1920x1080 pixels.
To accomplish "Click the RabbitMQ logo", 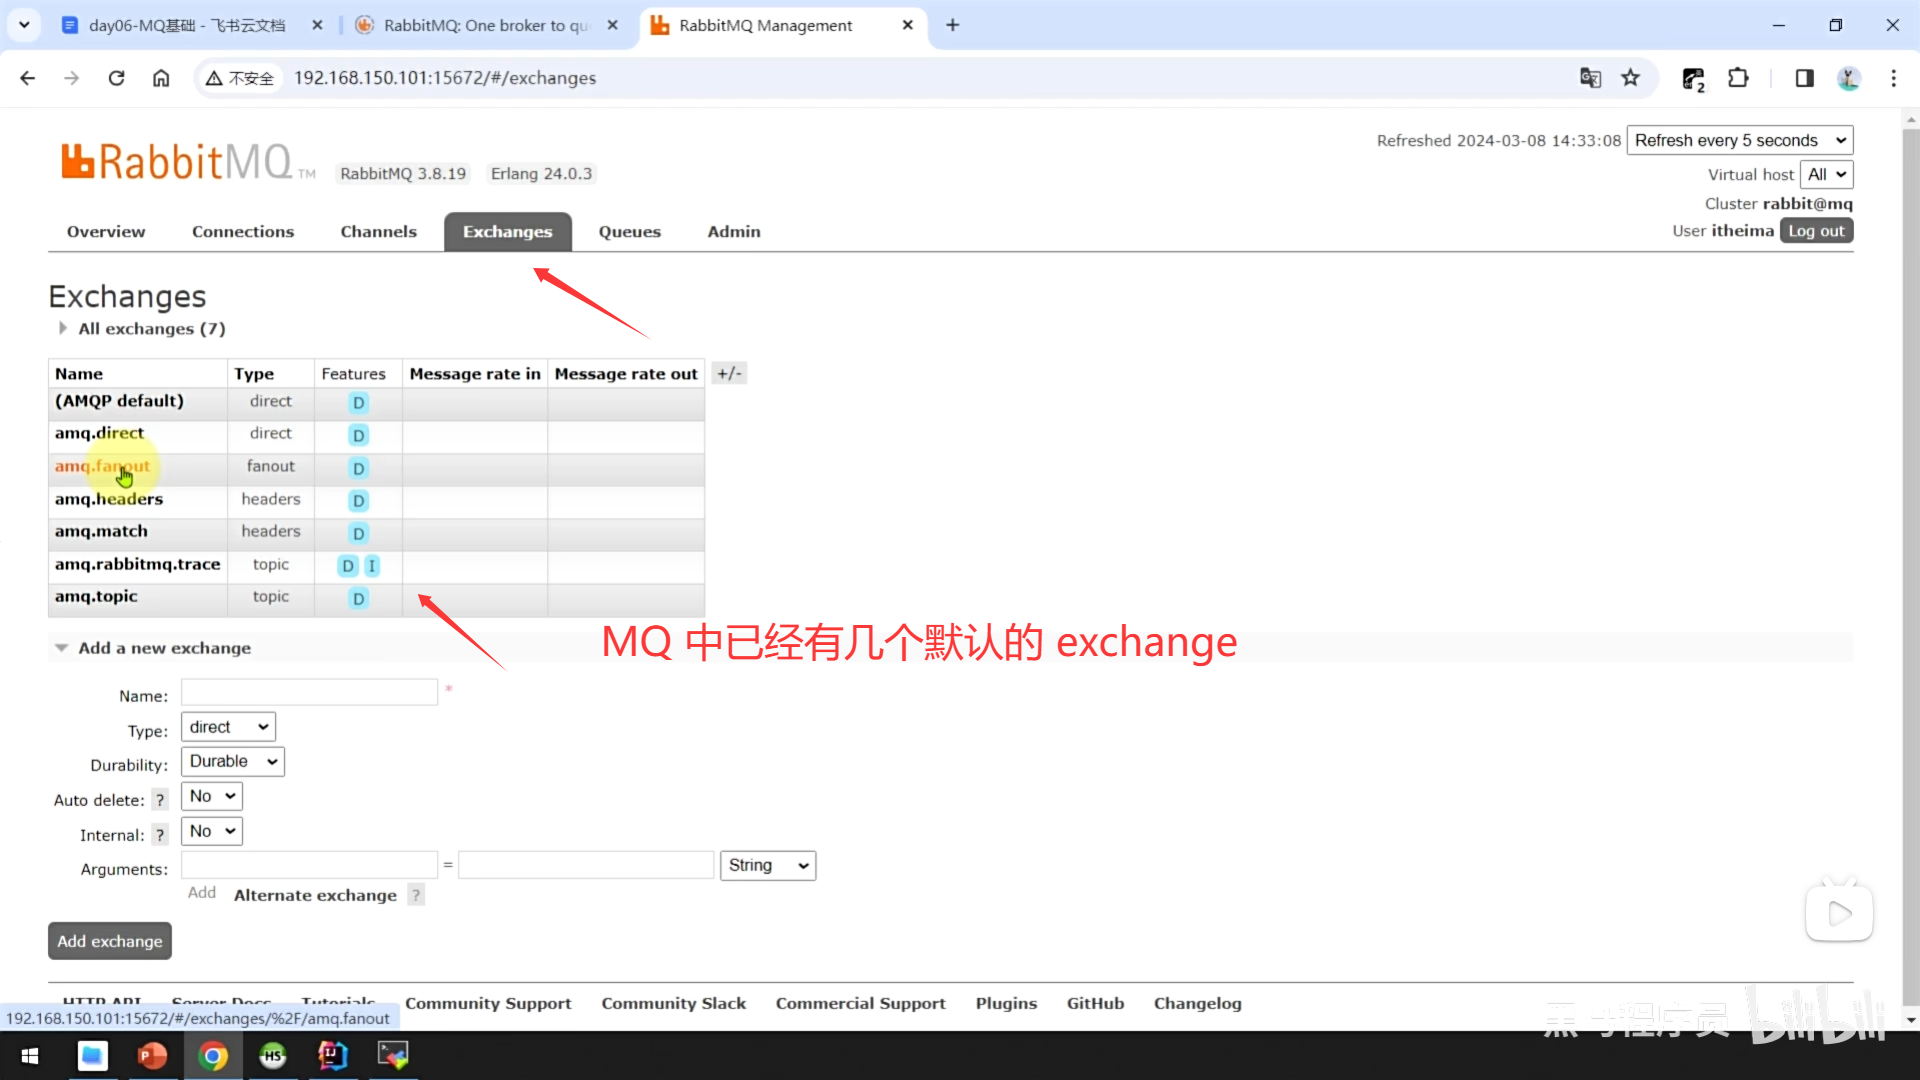I will (177, 162).
